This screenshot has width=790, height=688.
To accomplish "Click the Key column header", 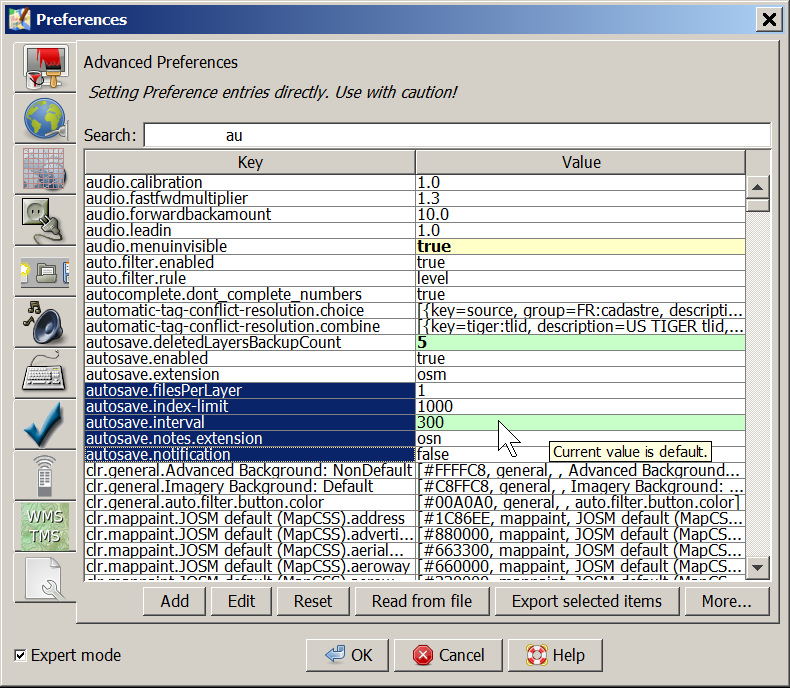I will click(250, 162).
